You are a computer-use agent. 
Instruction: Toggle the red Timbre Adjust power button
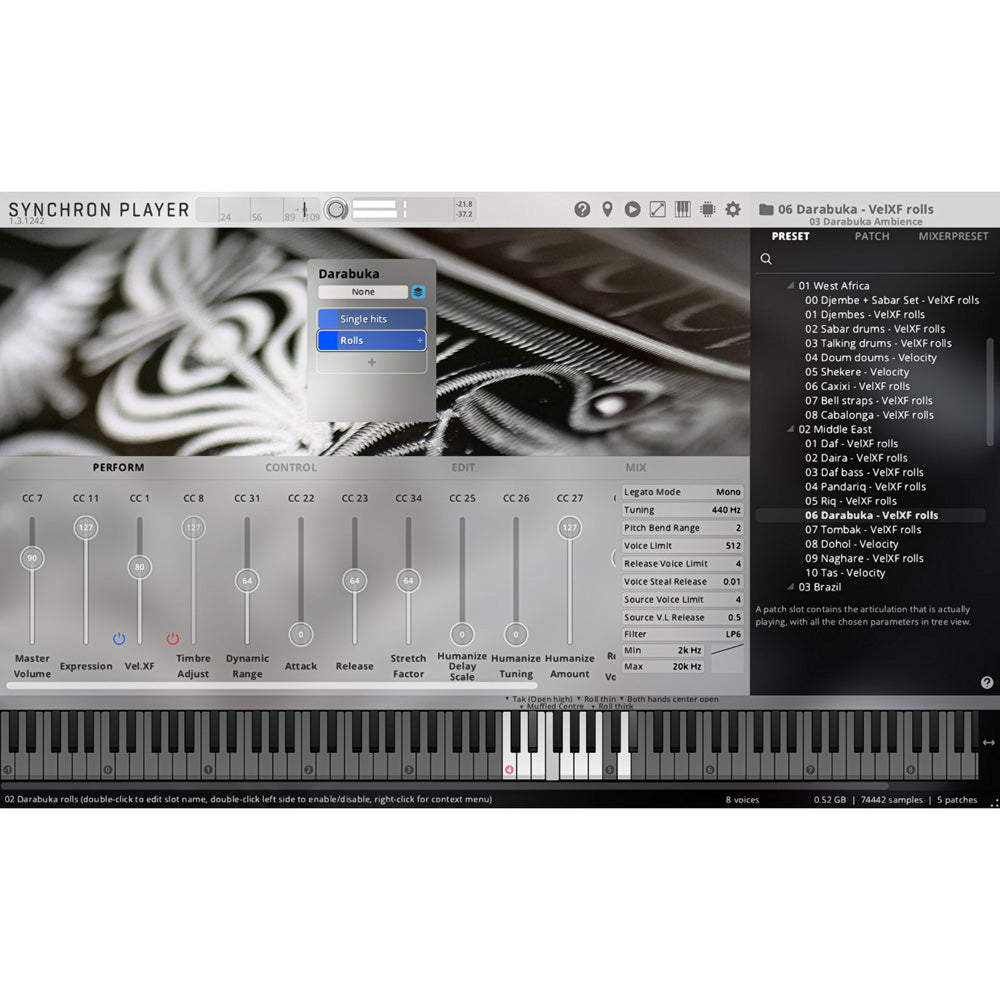pyautogui.click(x=173, y=638)
